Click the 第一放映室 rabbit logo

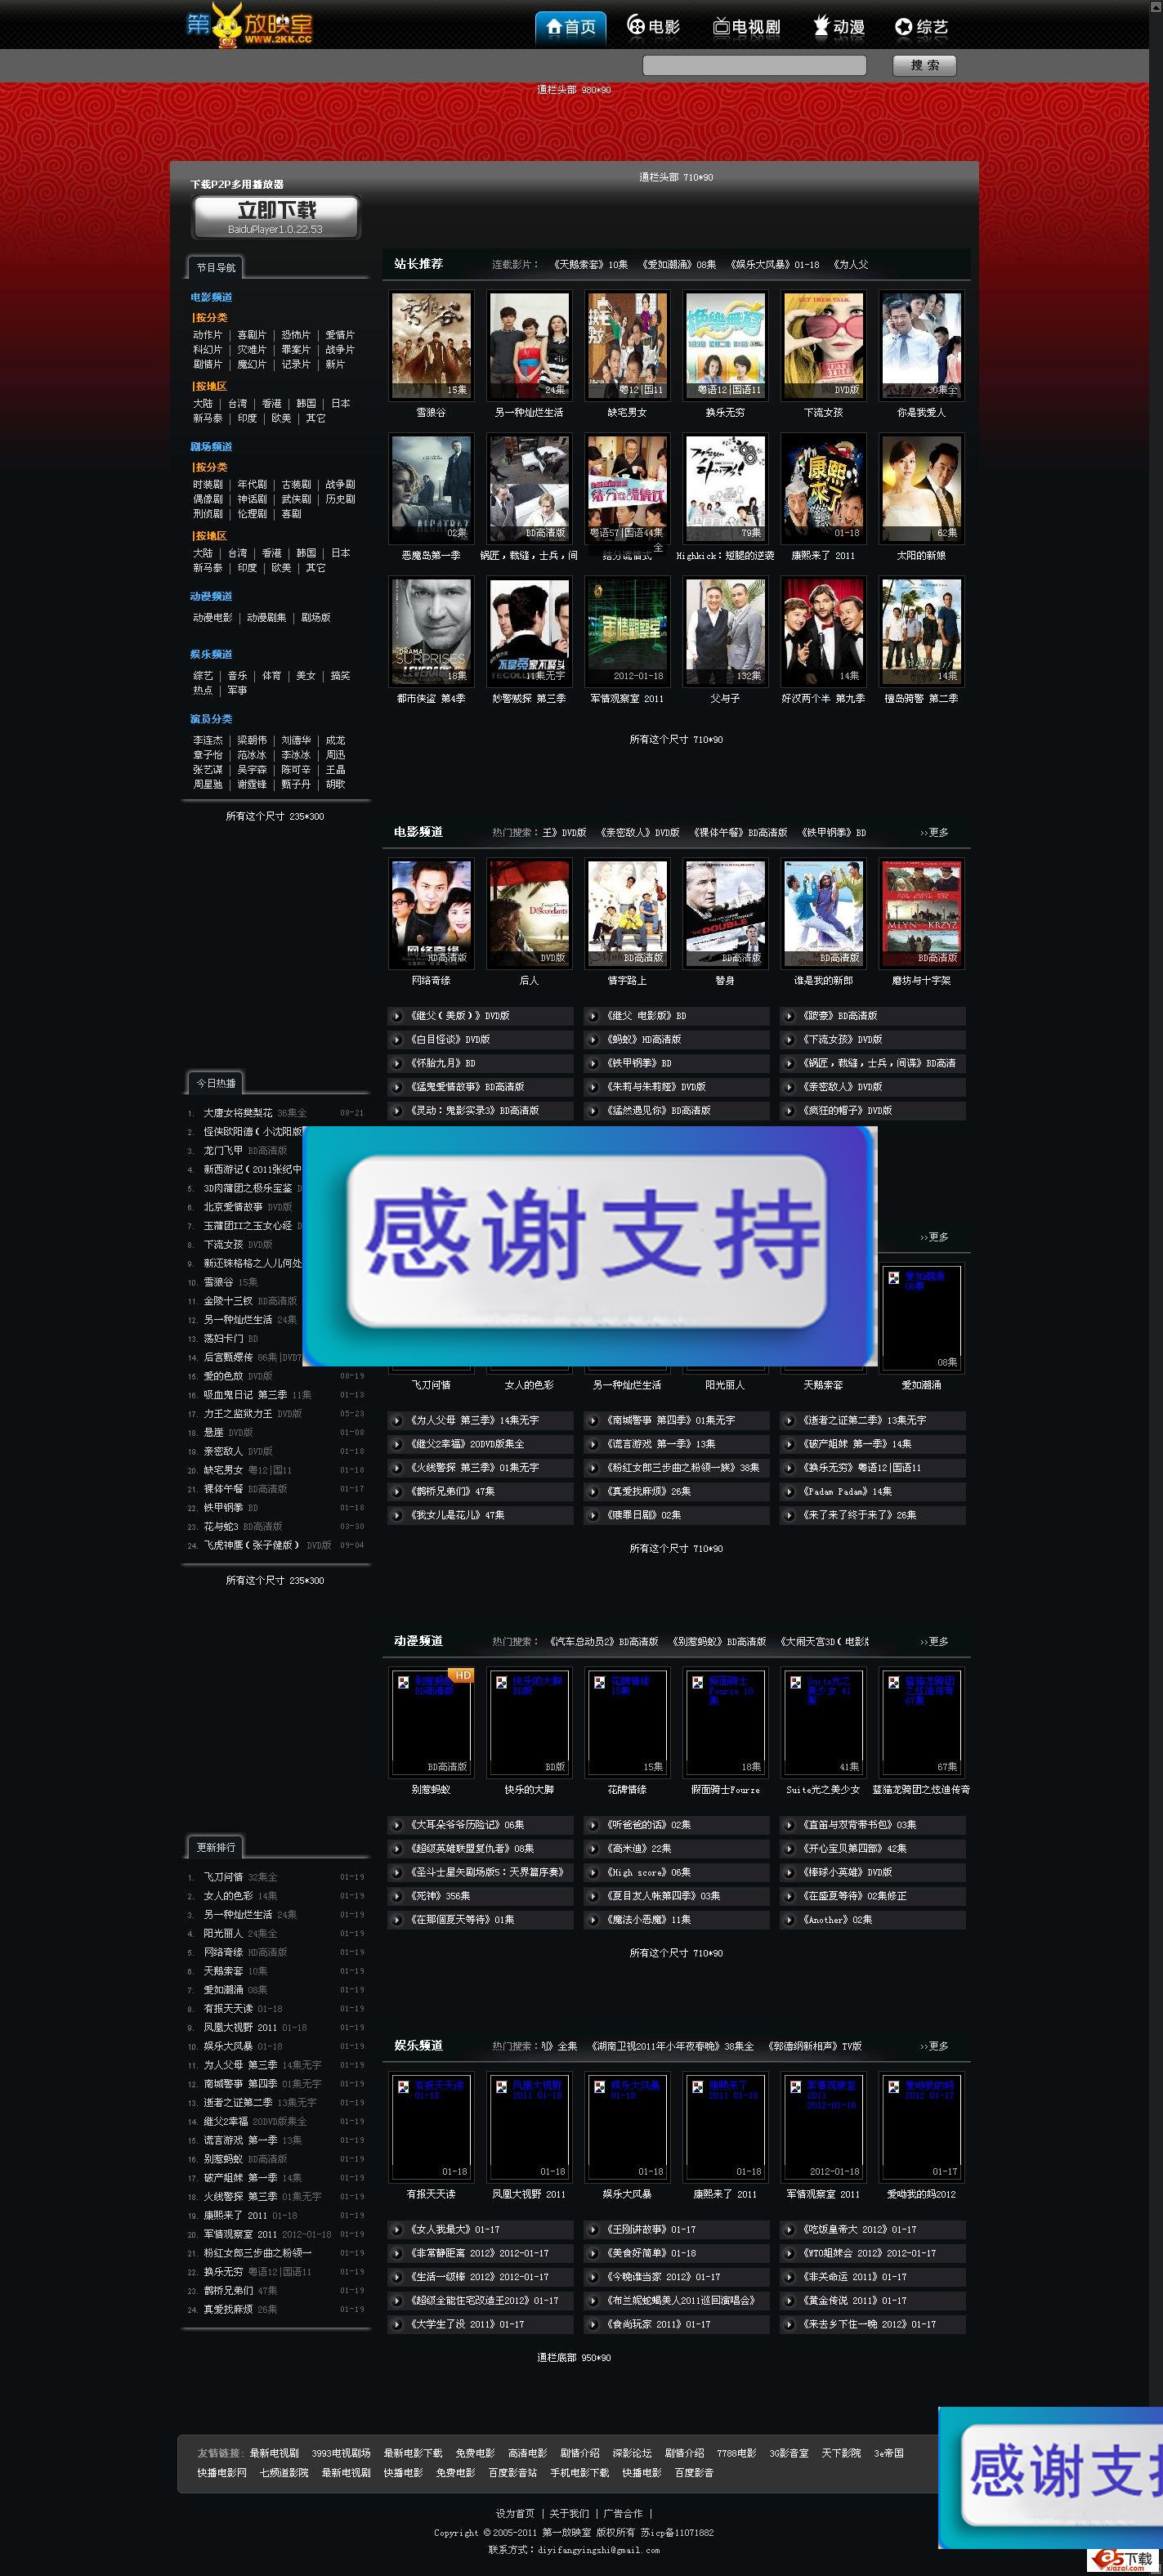[249, 24]
